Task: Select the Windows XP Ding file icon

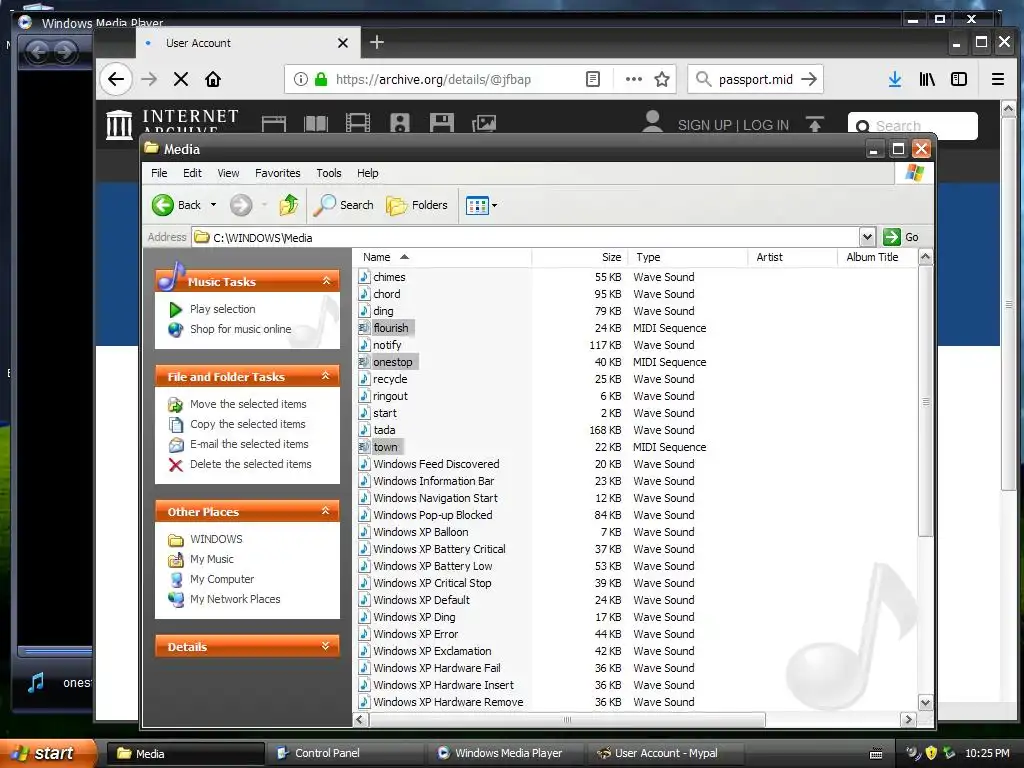Action: (364, 616)
